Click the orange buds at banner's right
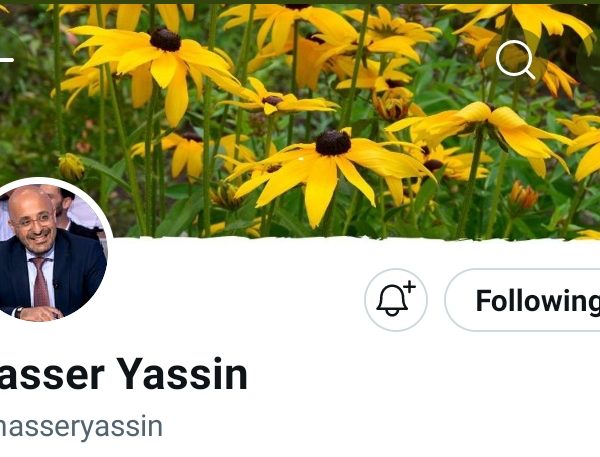 [522, 197]
